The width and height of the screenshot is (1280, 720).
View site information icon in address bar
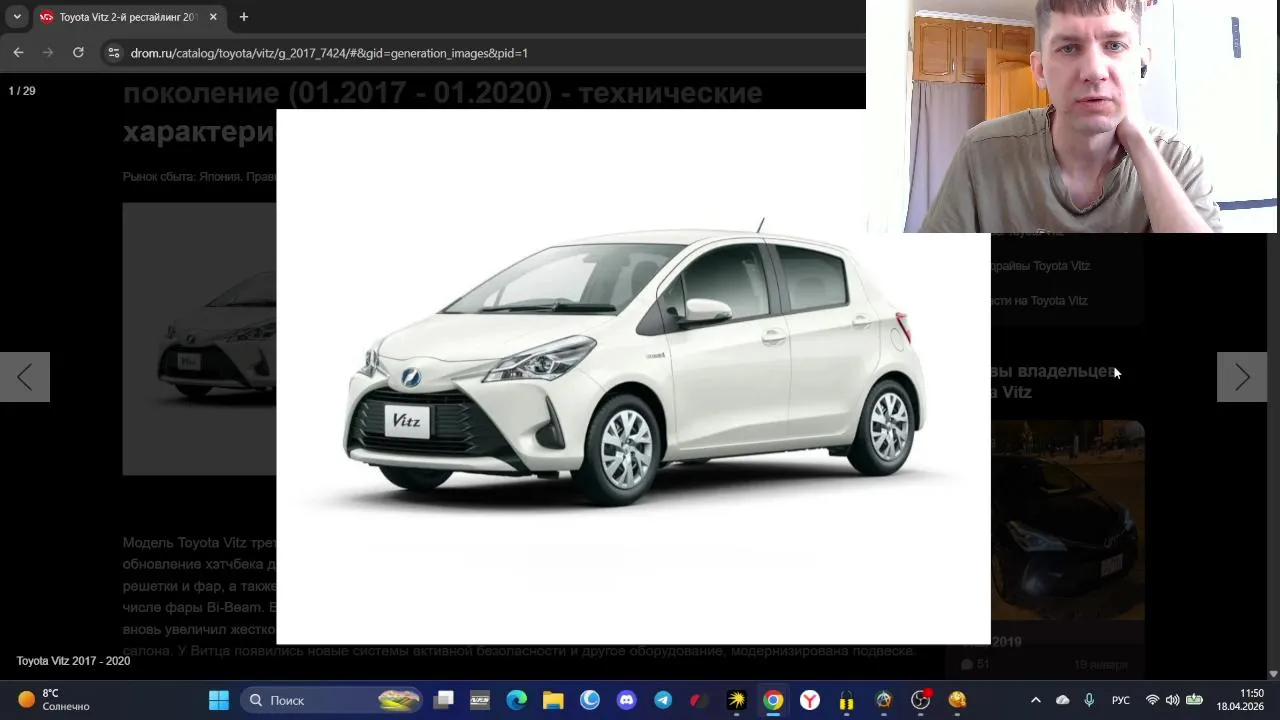113,53
